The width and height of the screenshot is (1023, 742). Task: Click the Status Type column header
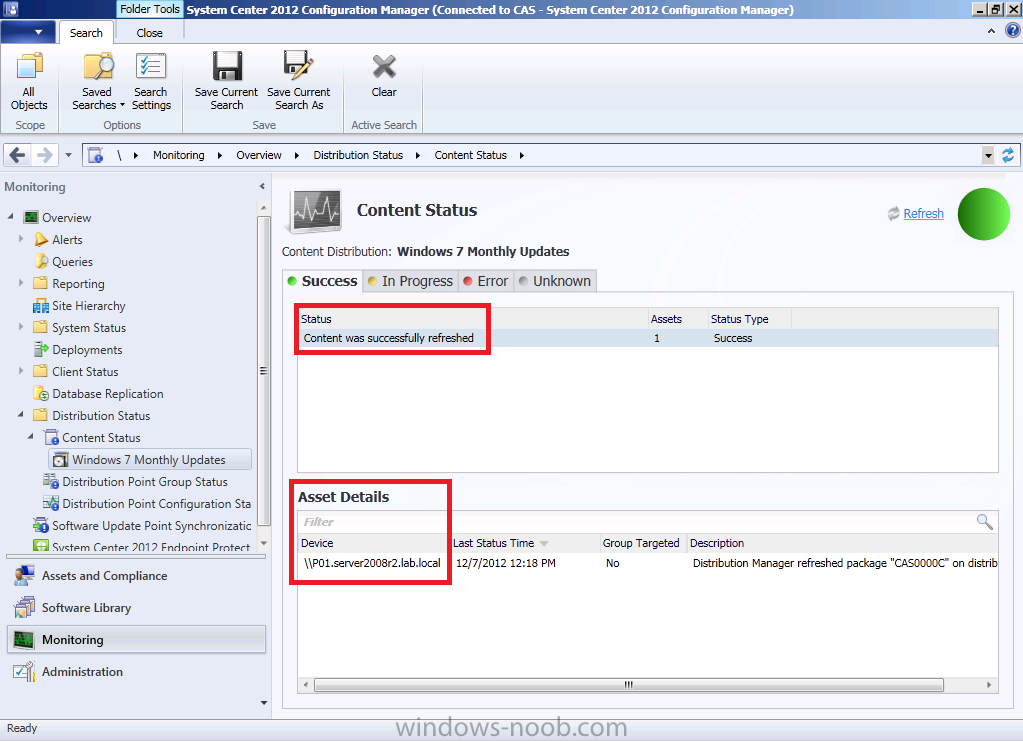750,319
